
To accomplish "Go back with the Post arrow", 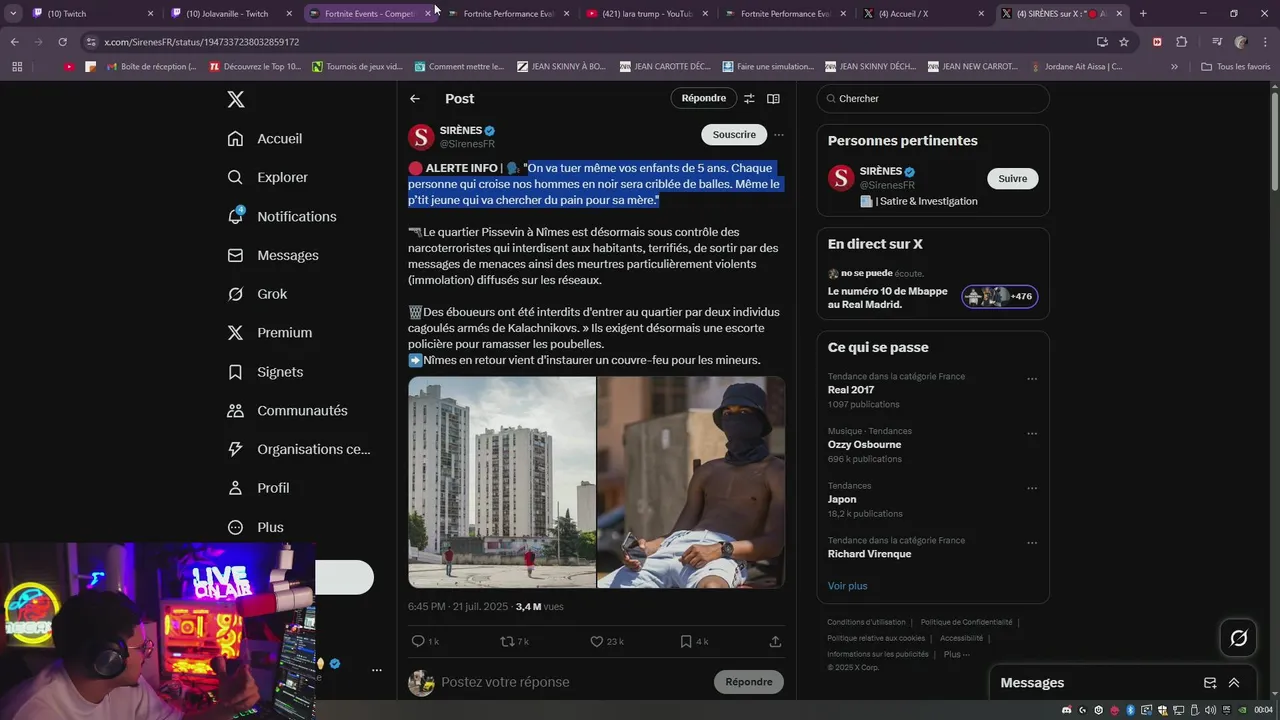I will click(x=415, y=99).
